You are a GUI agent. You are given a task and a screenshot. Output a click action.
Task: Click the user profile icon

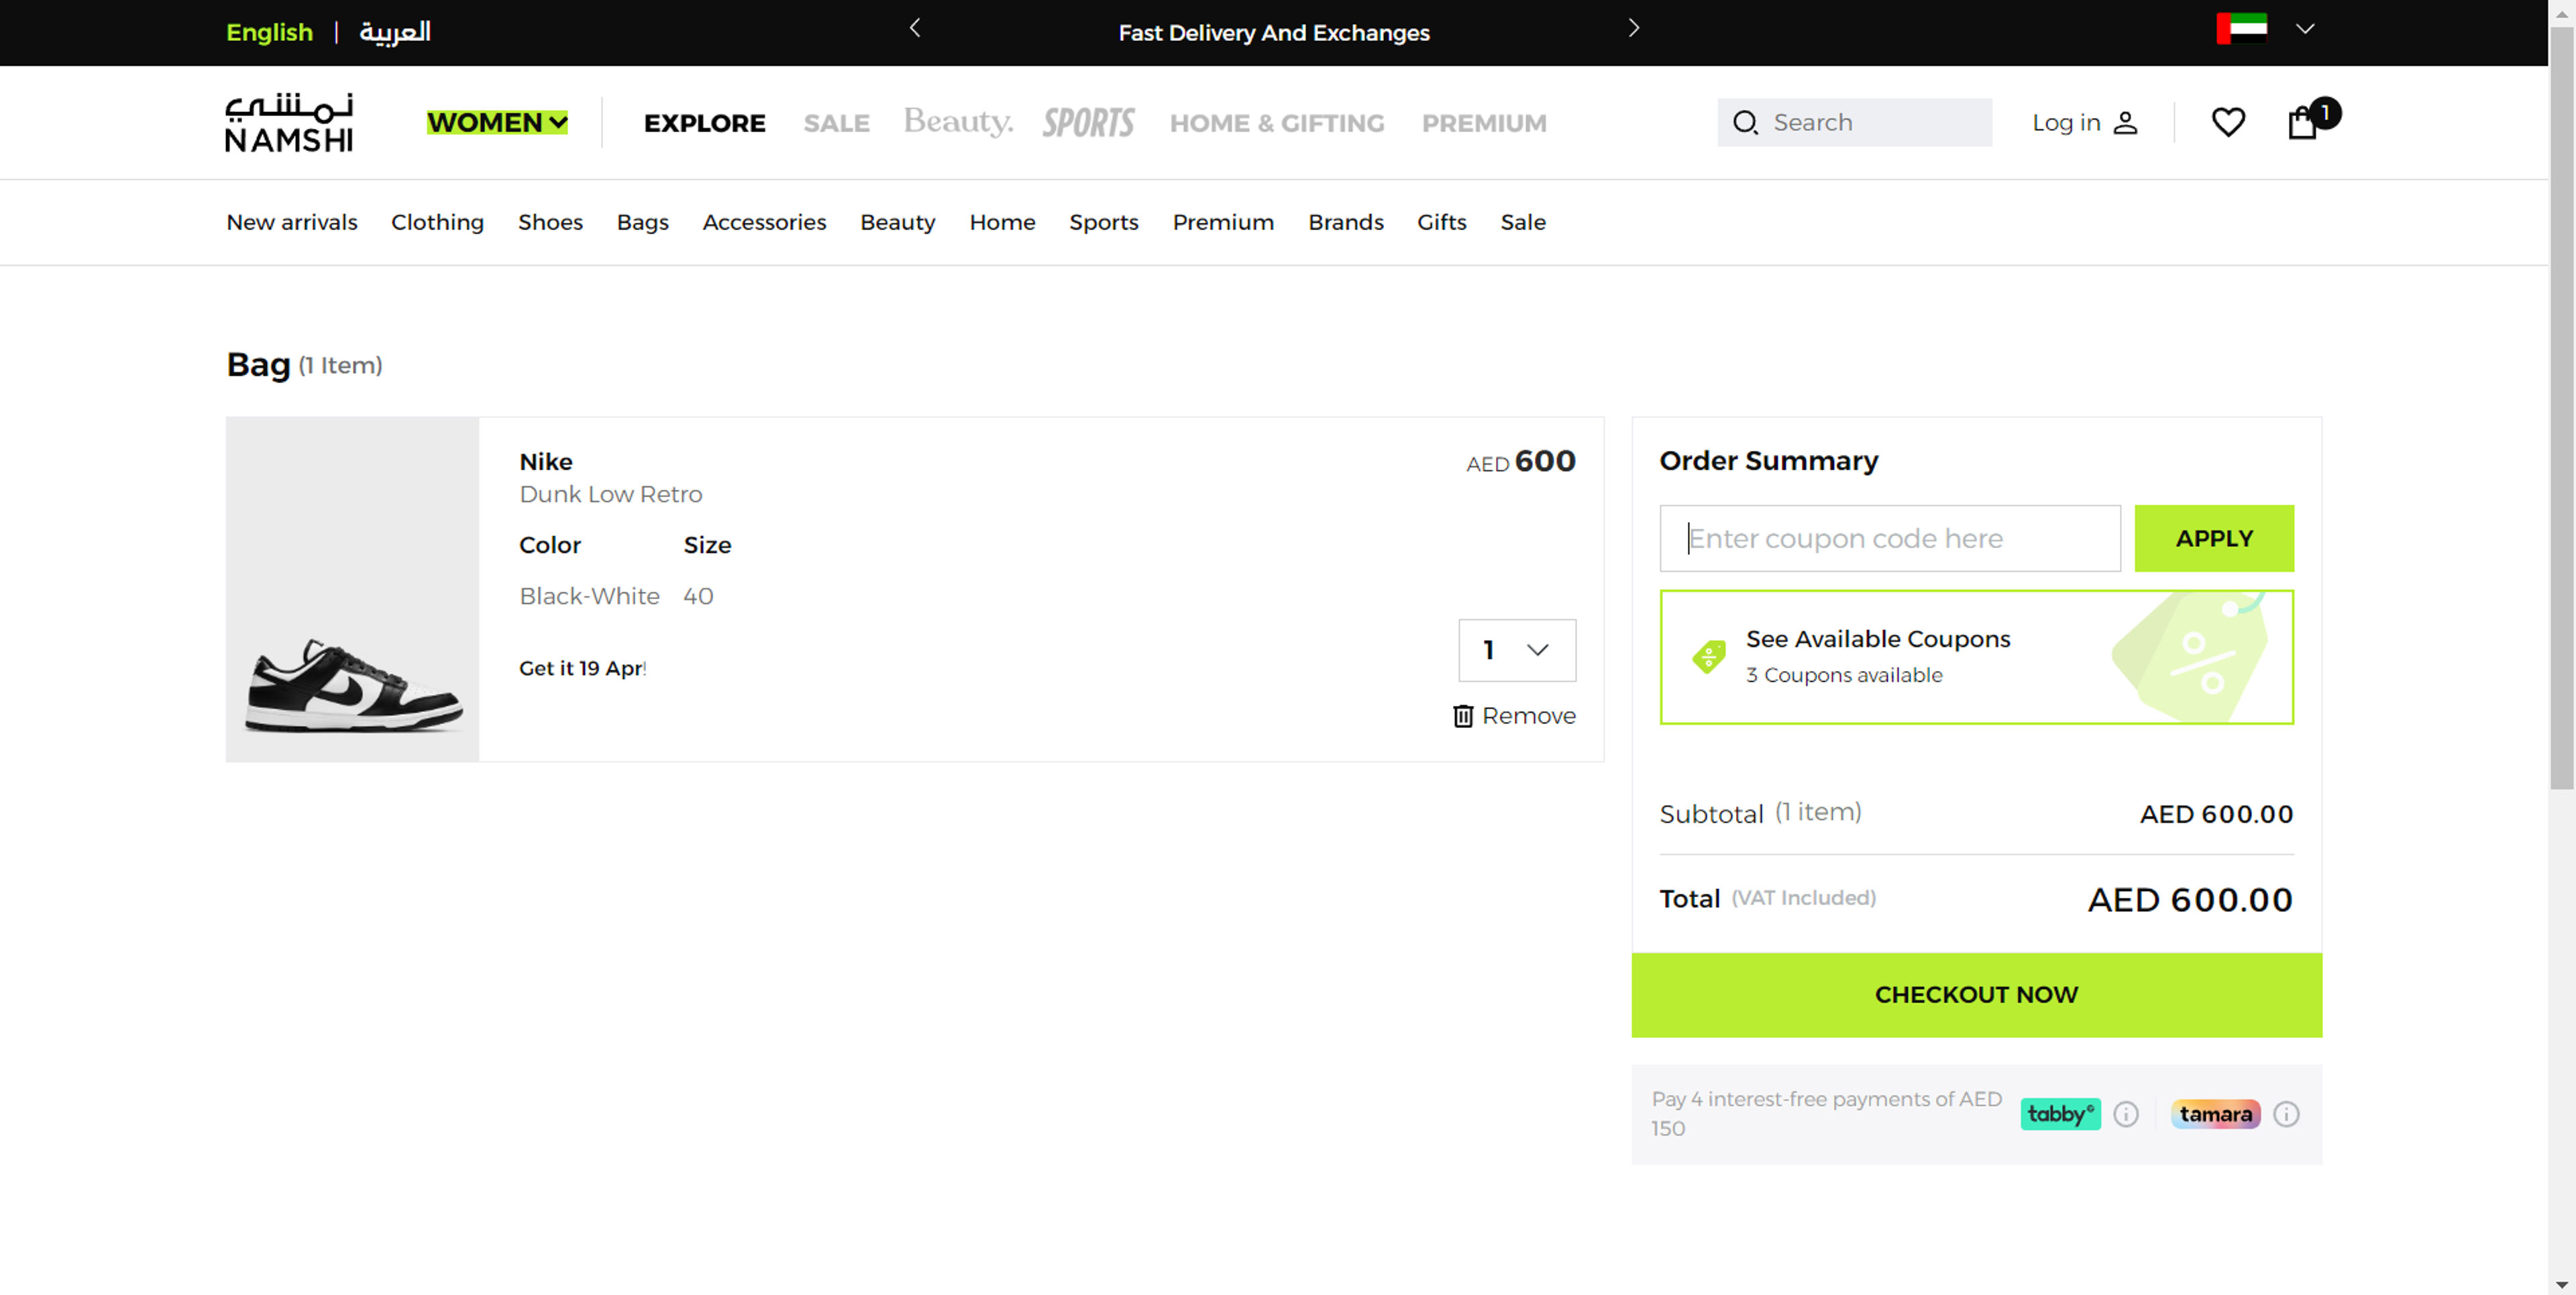pyautogui.click(x=2125, y=122)
